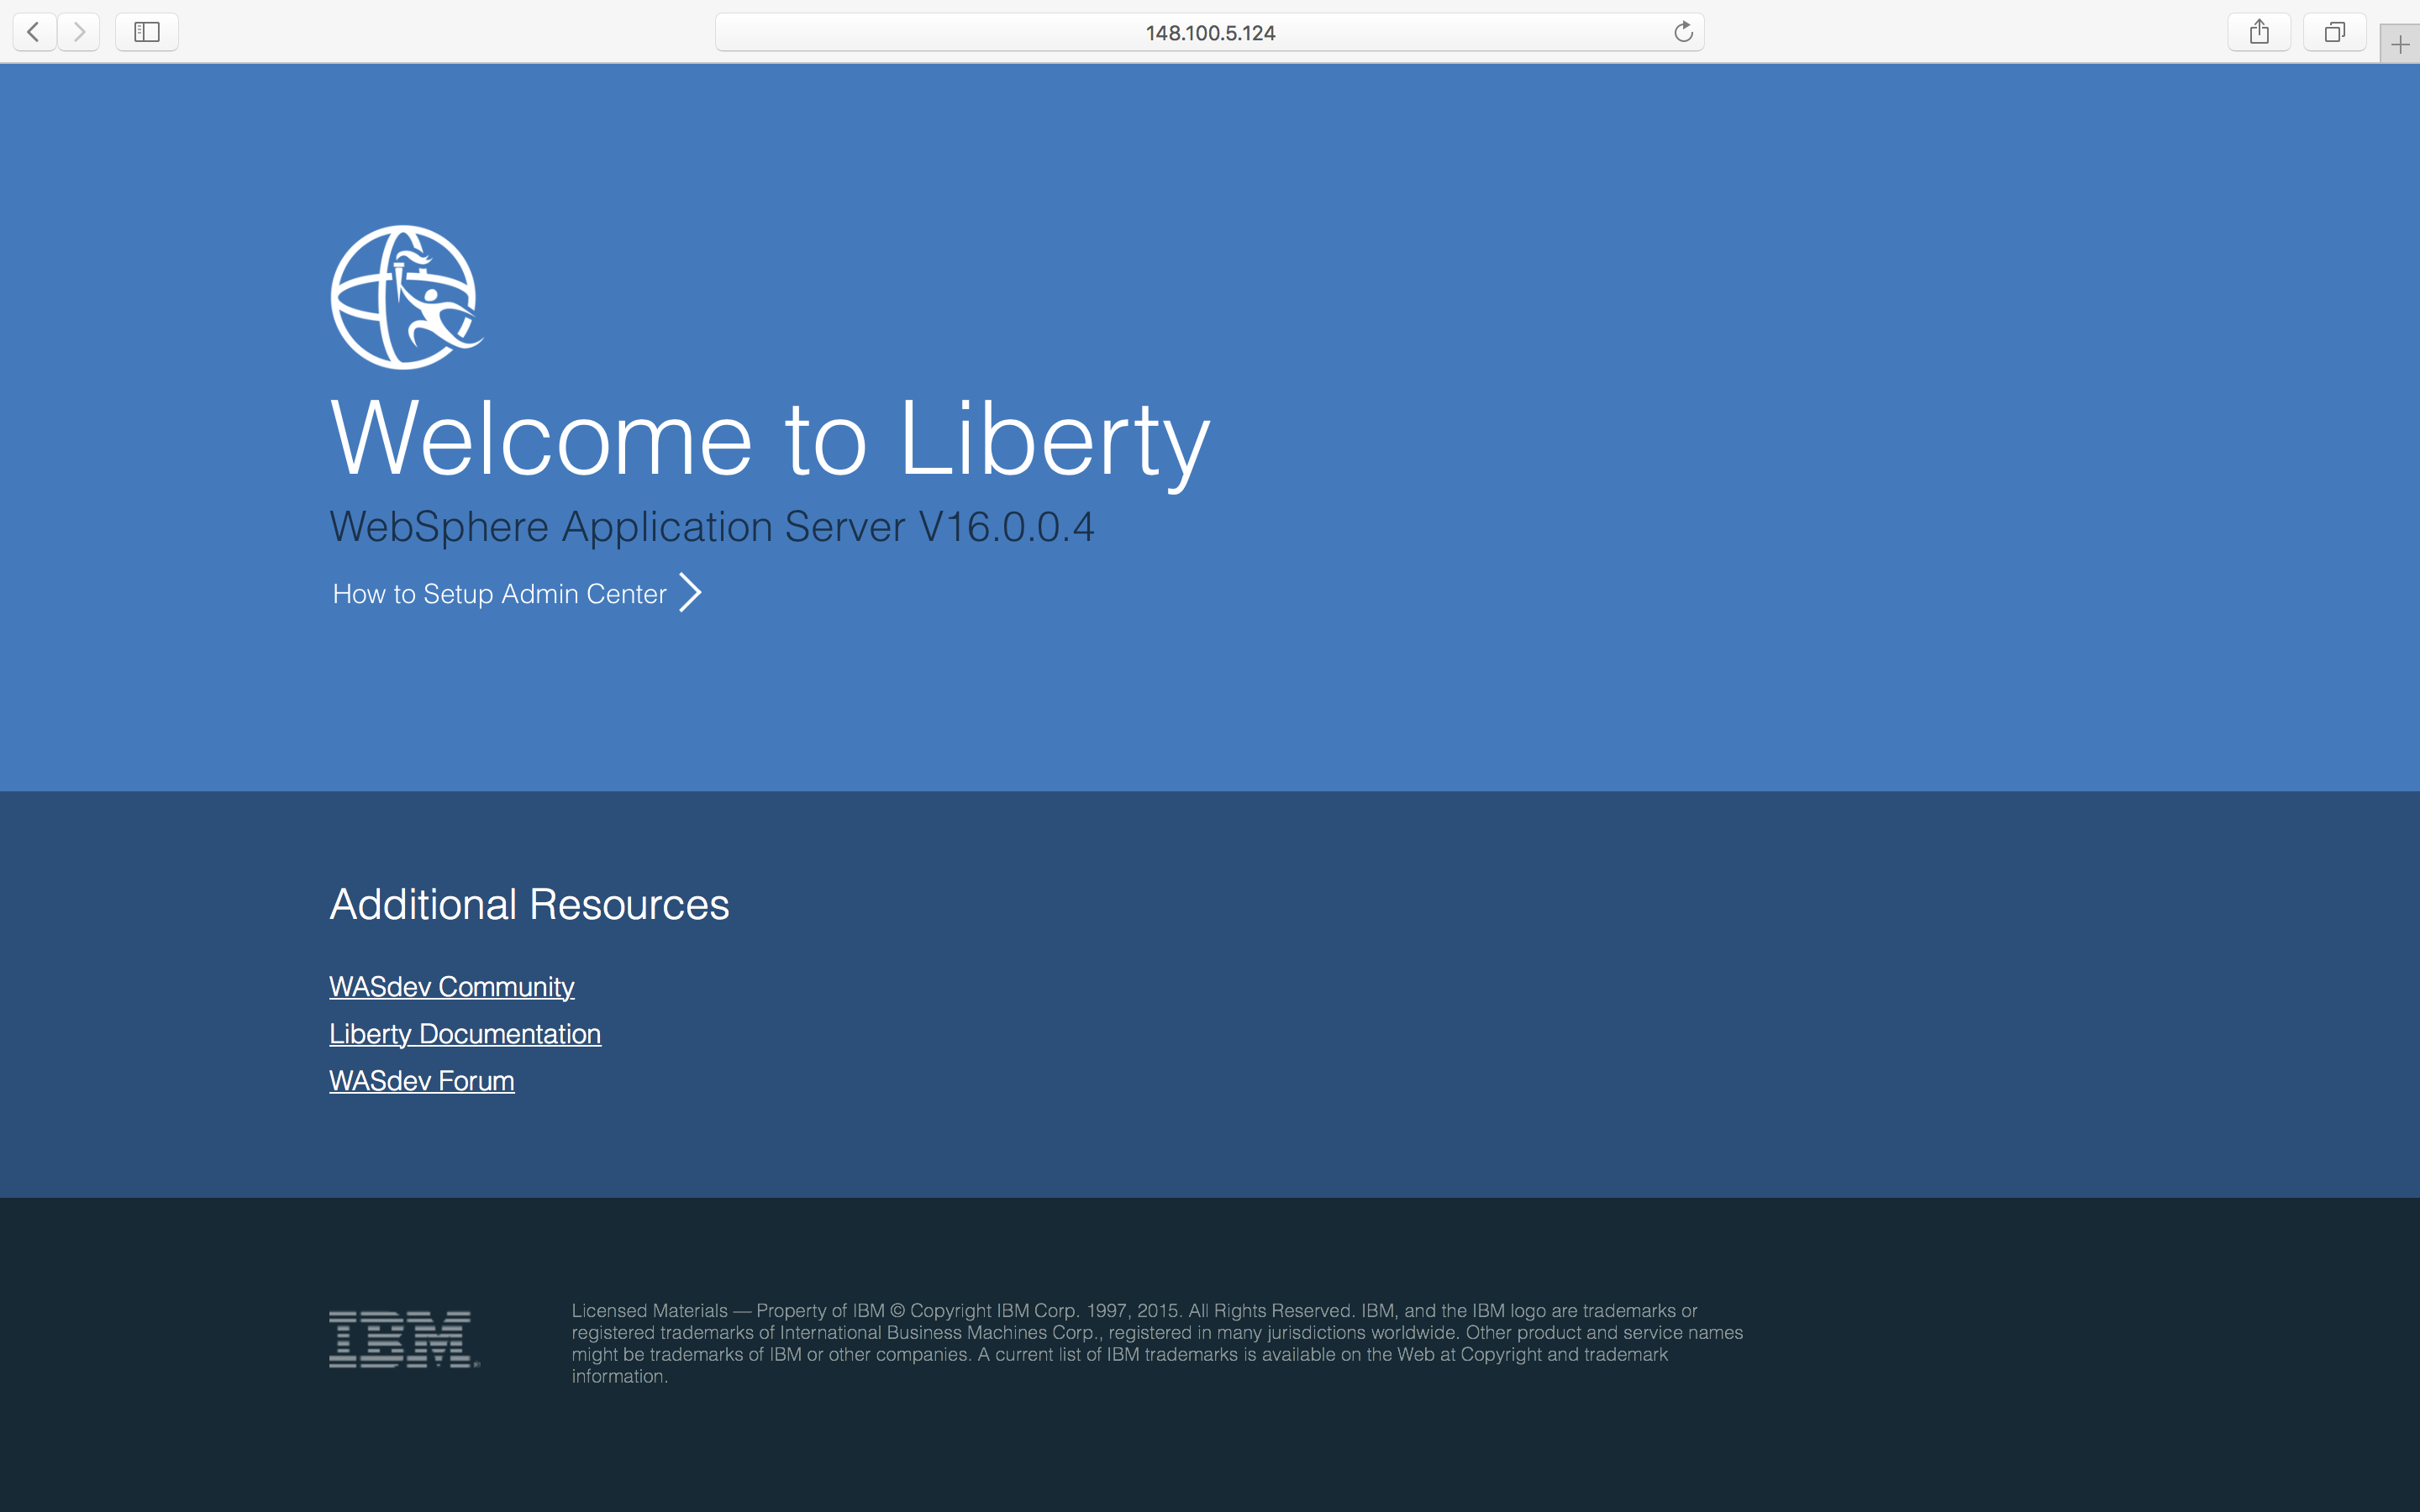Reload the page using the refresh icon
Image resolution: width=2420 pixels, height=1512 pixels.
(x=1683, y=32)
